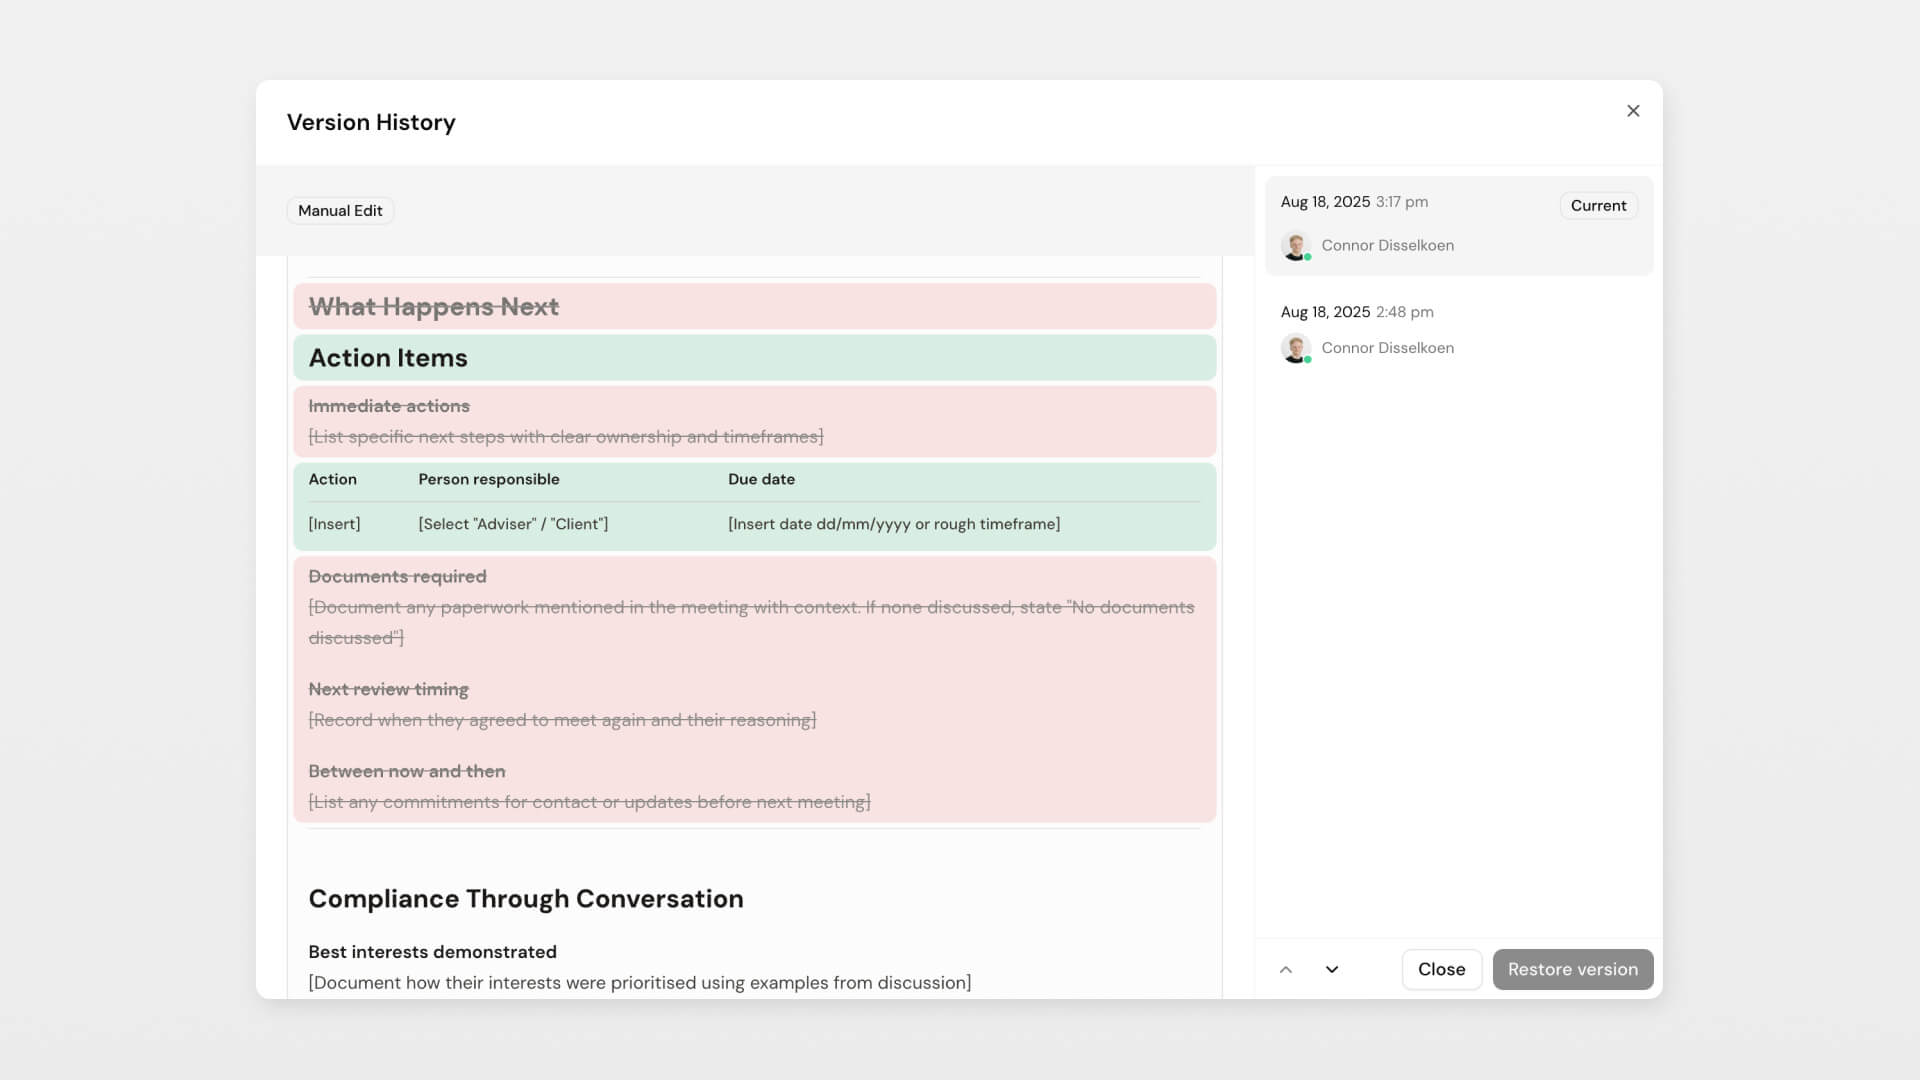
Task: Click the Person responsible table column header
Action: coord(489,479)
